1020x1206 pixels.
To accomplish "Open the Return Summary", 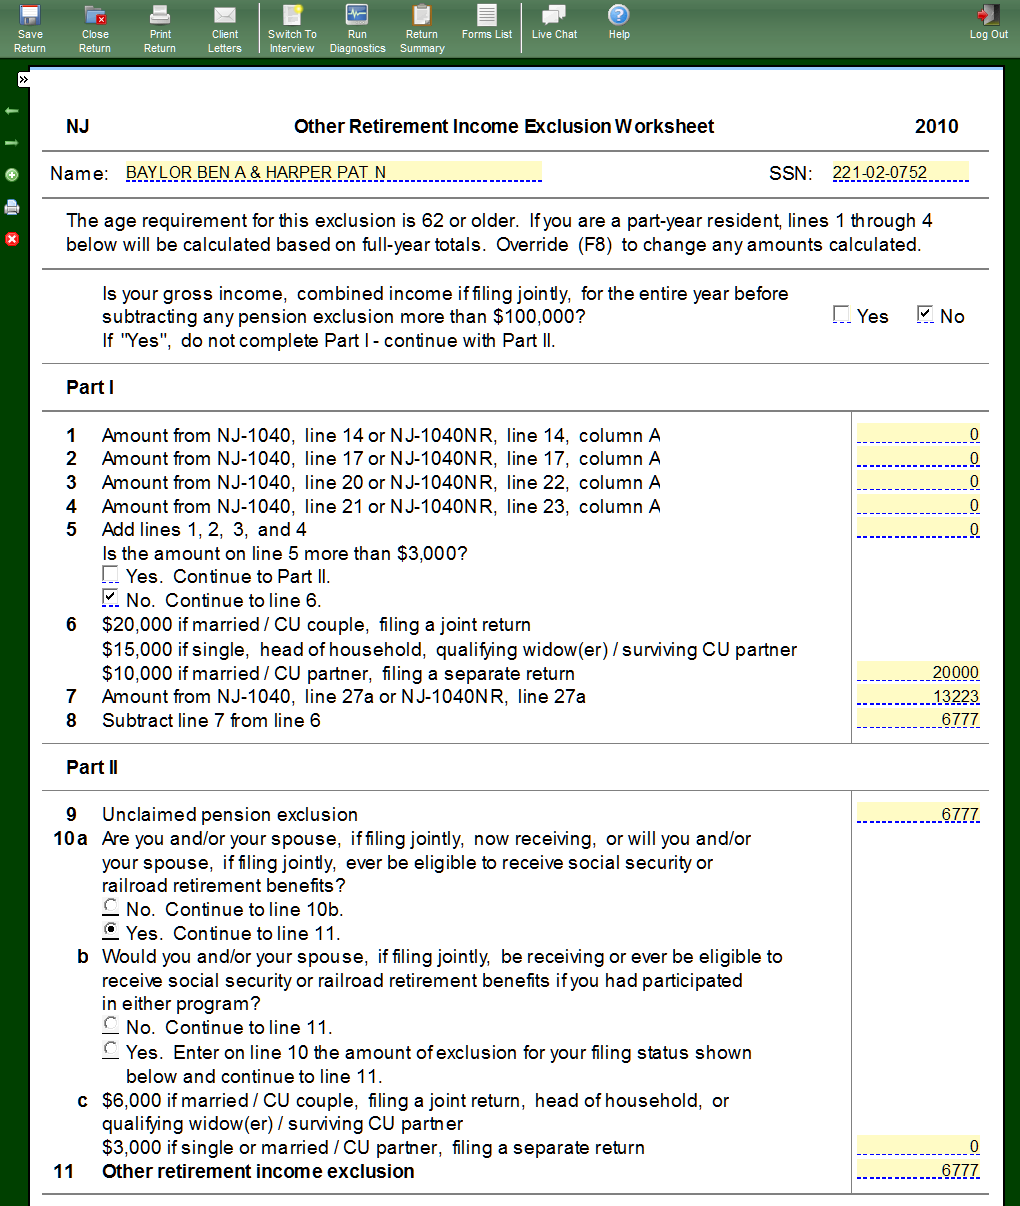I will coord(422,27).
